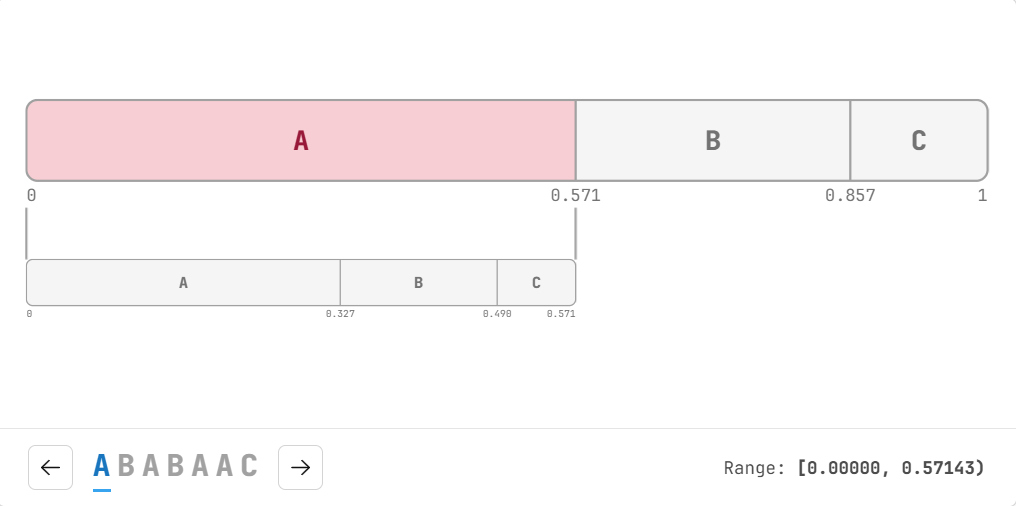Click the left arrow previous-step button
1016x506 pixels.
[51, 467]
